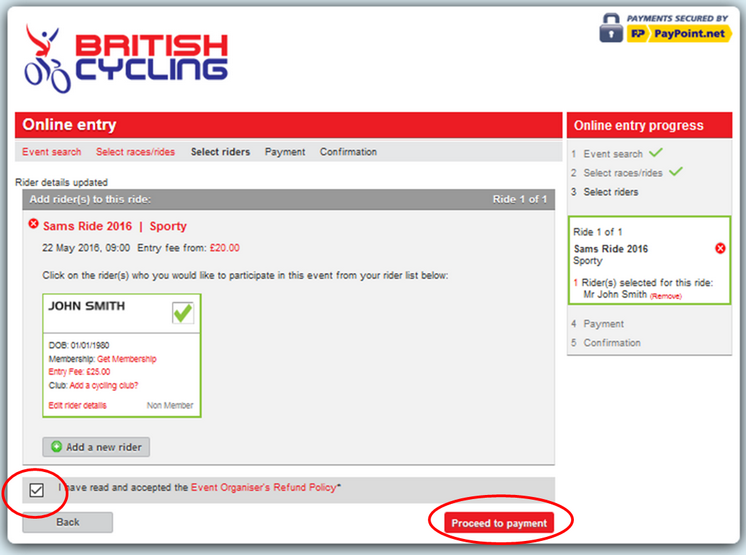The width and height of the screenshot is (746, 555).
Task: Click Add a cycling club link
Action: coord(104,385)
